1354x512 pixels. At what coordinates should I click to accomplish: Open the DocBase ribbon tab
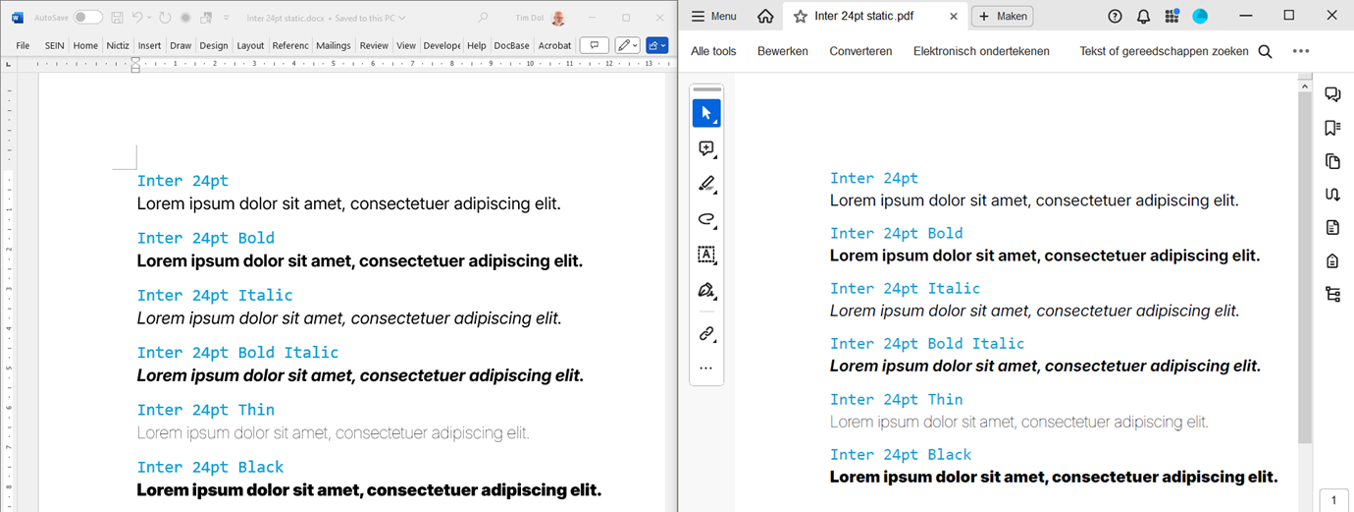tap(511, 45)
